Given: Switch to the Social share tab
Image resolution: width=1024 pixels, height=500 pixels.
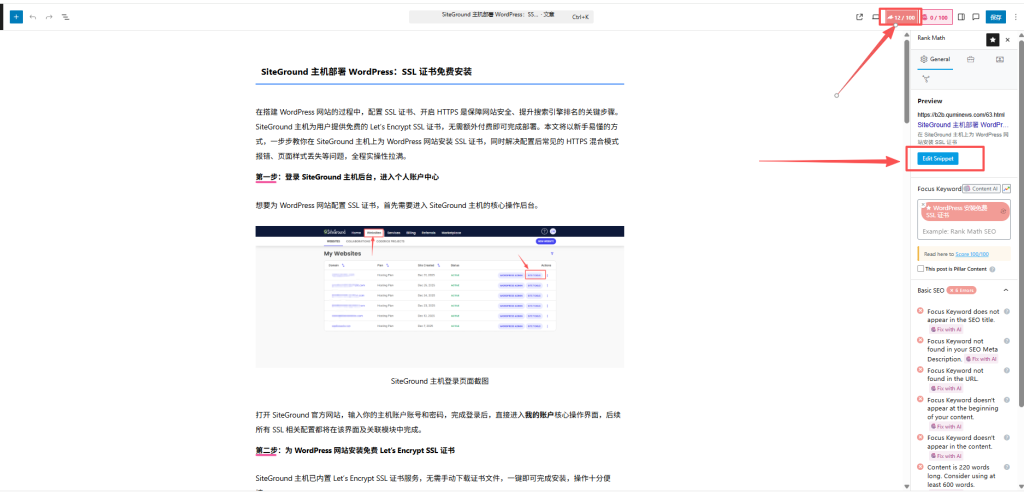Looking at the screenshot, I should pos(926,79).
